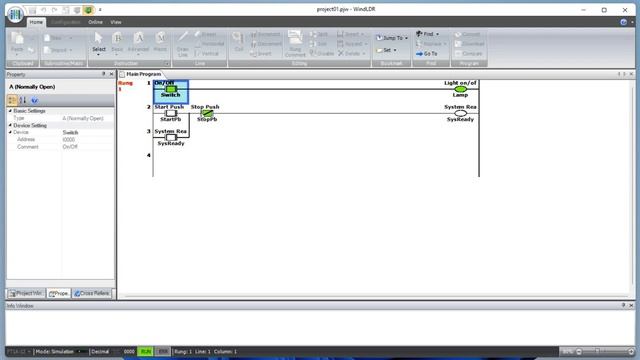This screenshot has height=360, width=640.
Task: Select the Draw Line pencil tool
Action: coord(182,44)
